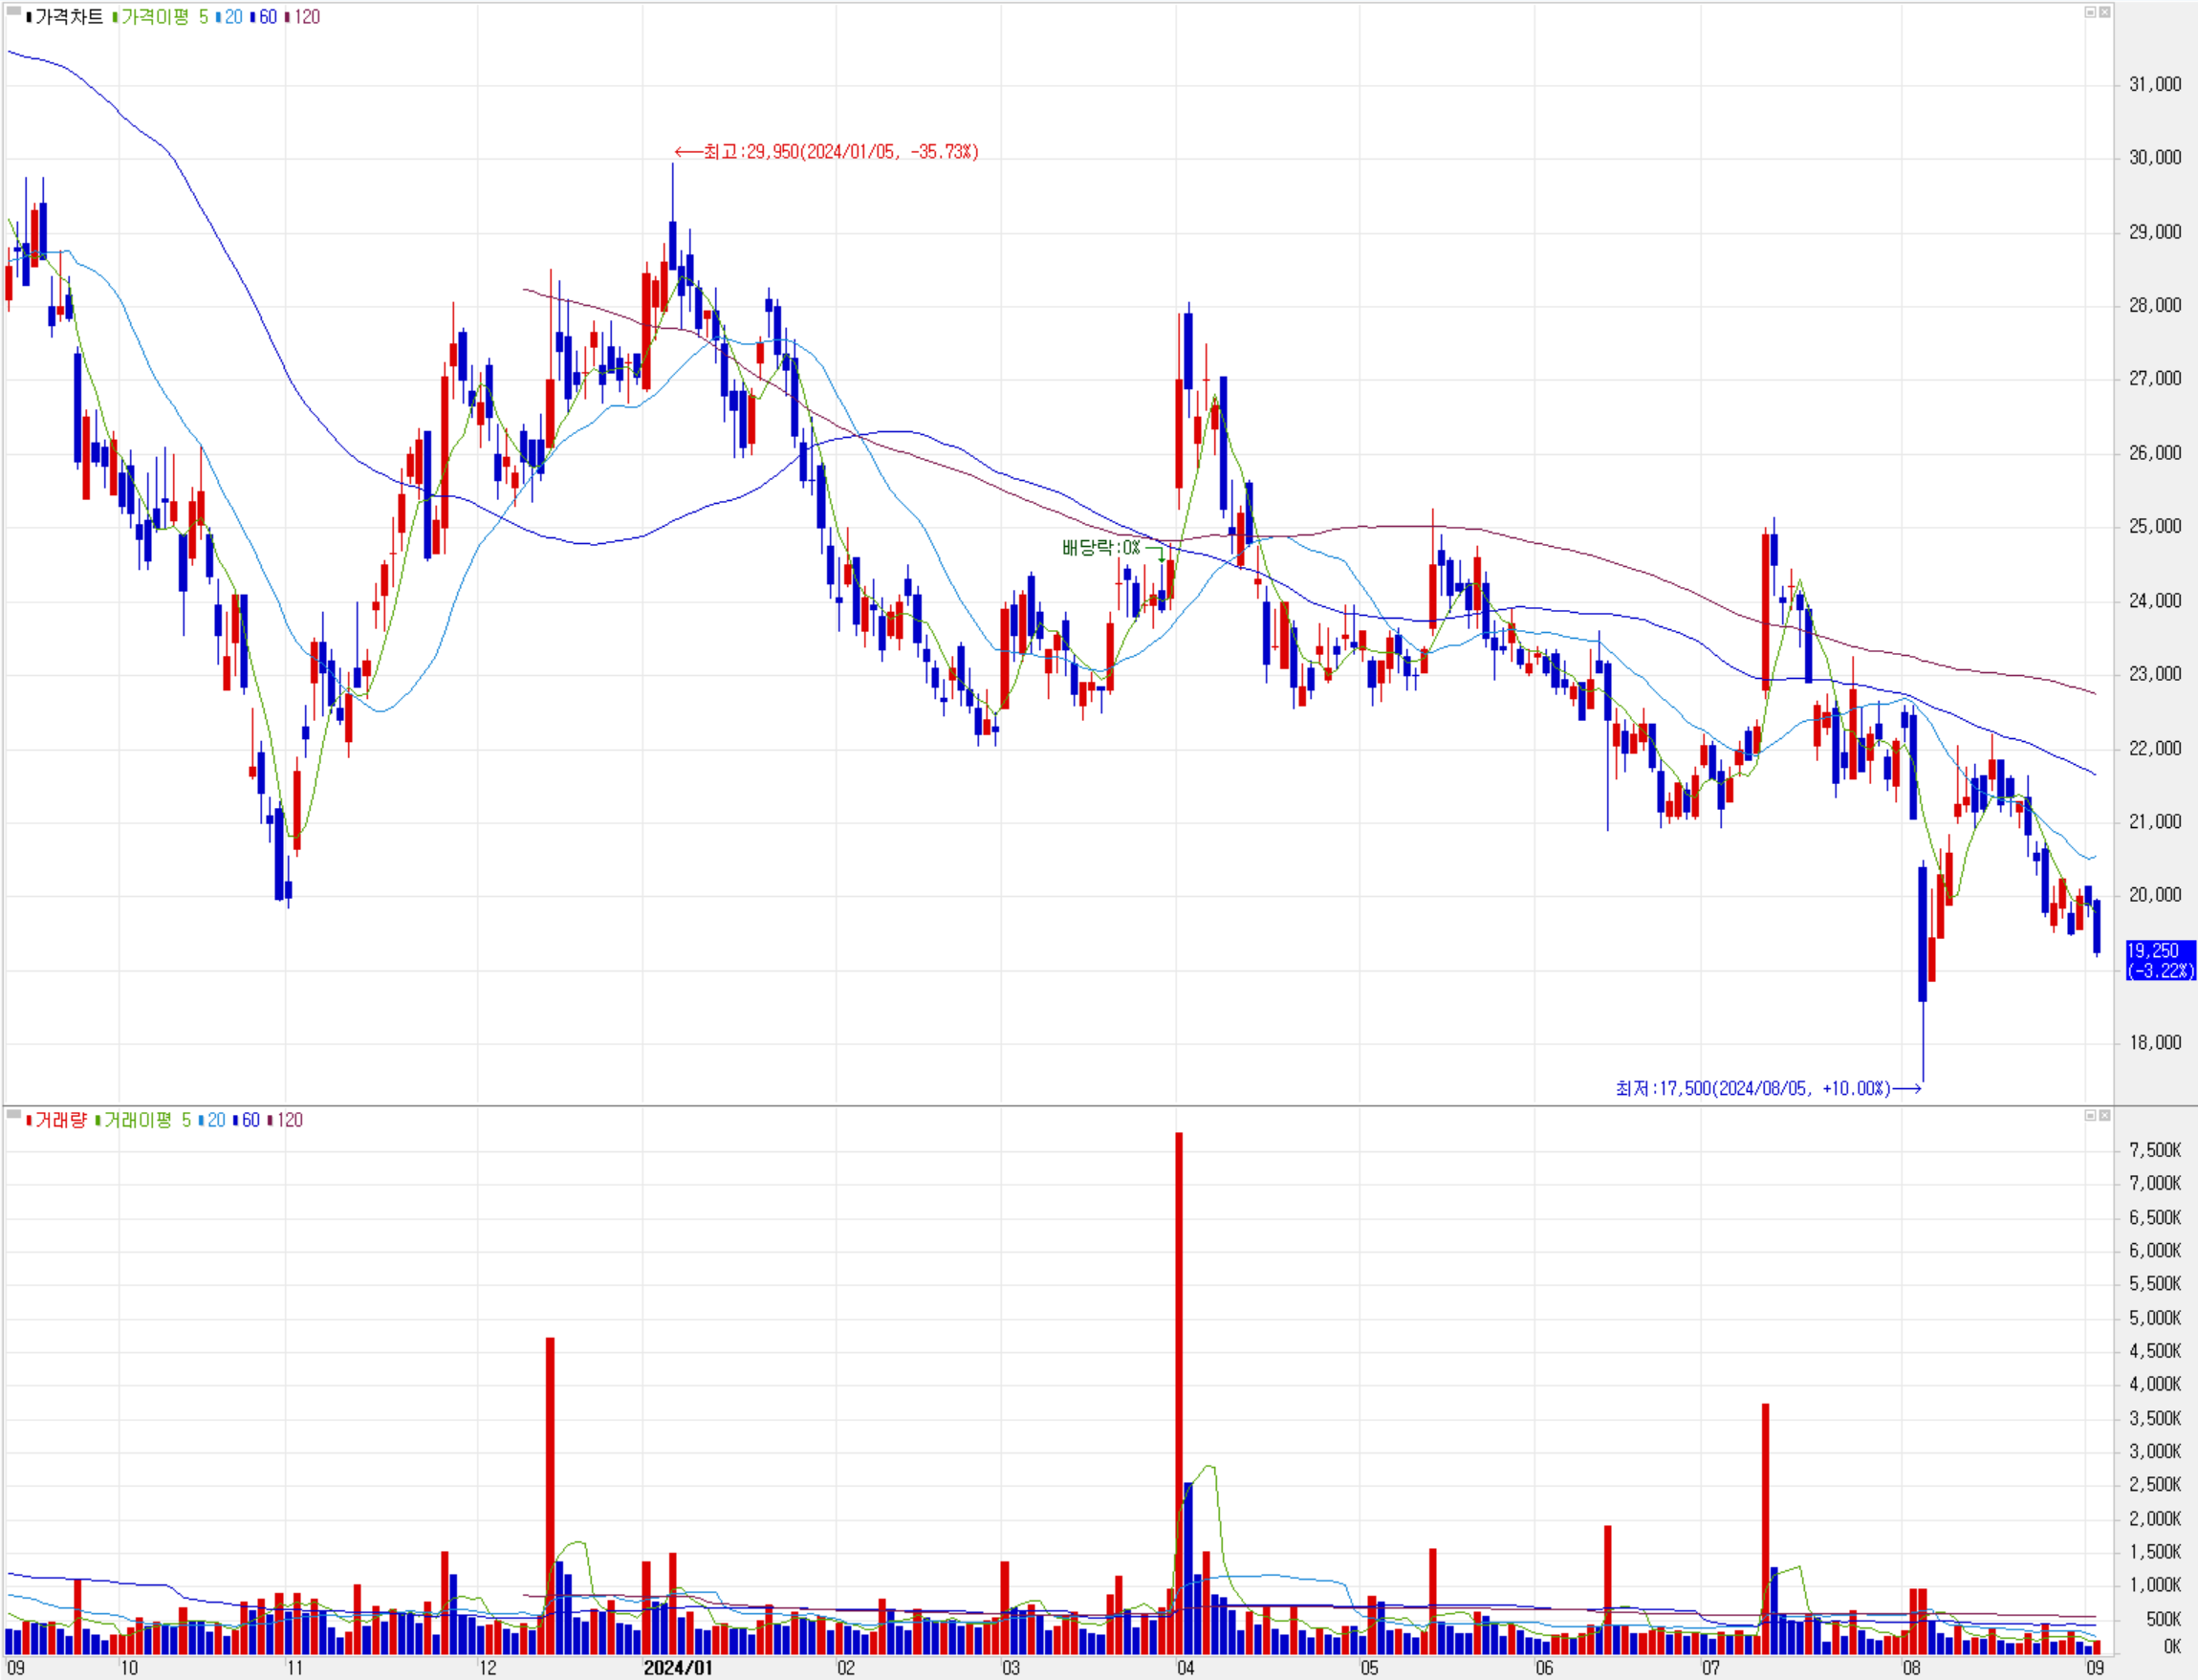Click the red 거래량 legend marker
The image size is (2198, 1680).
[29, 1120]
